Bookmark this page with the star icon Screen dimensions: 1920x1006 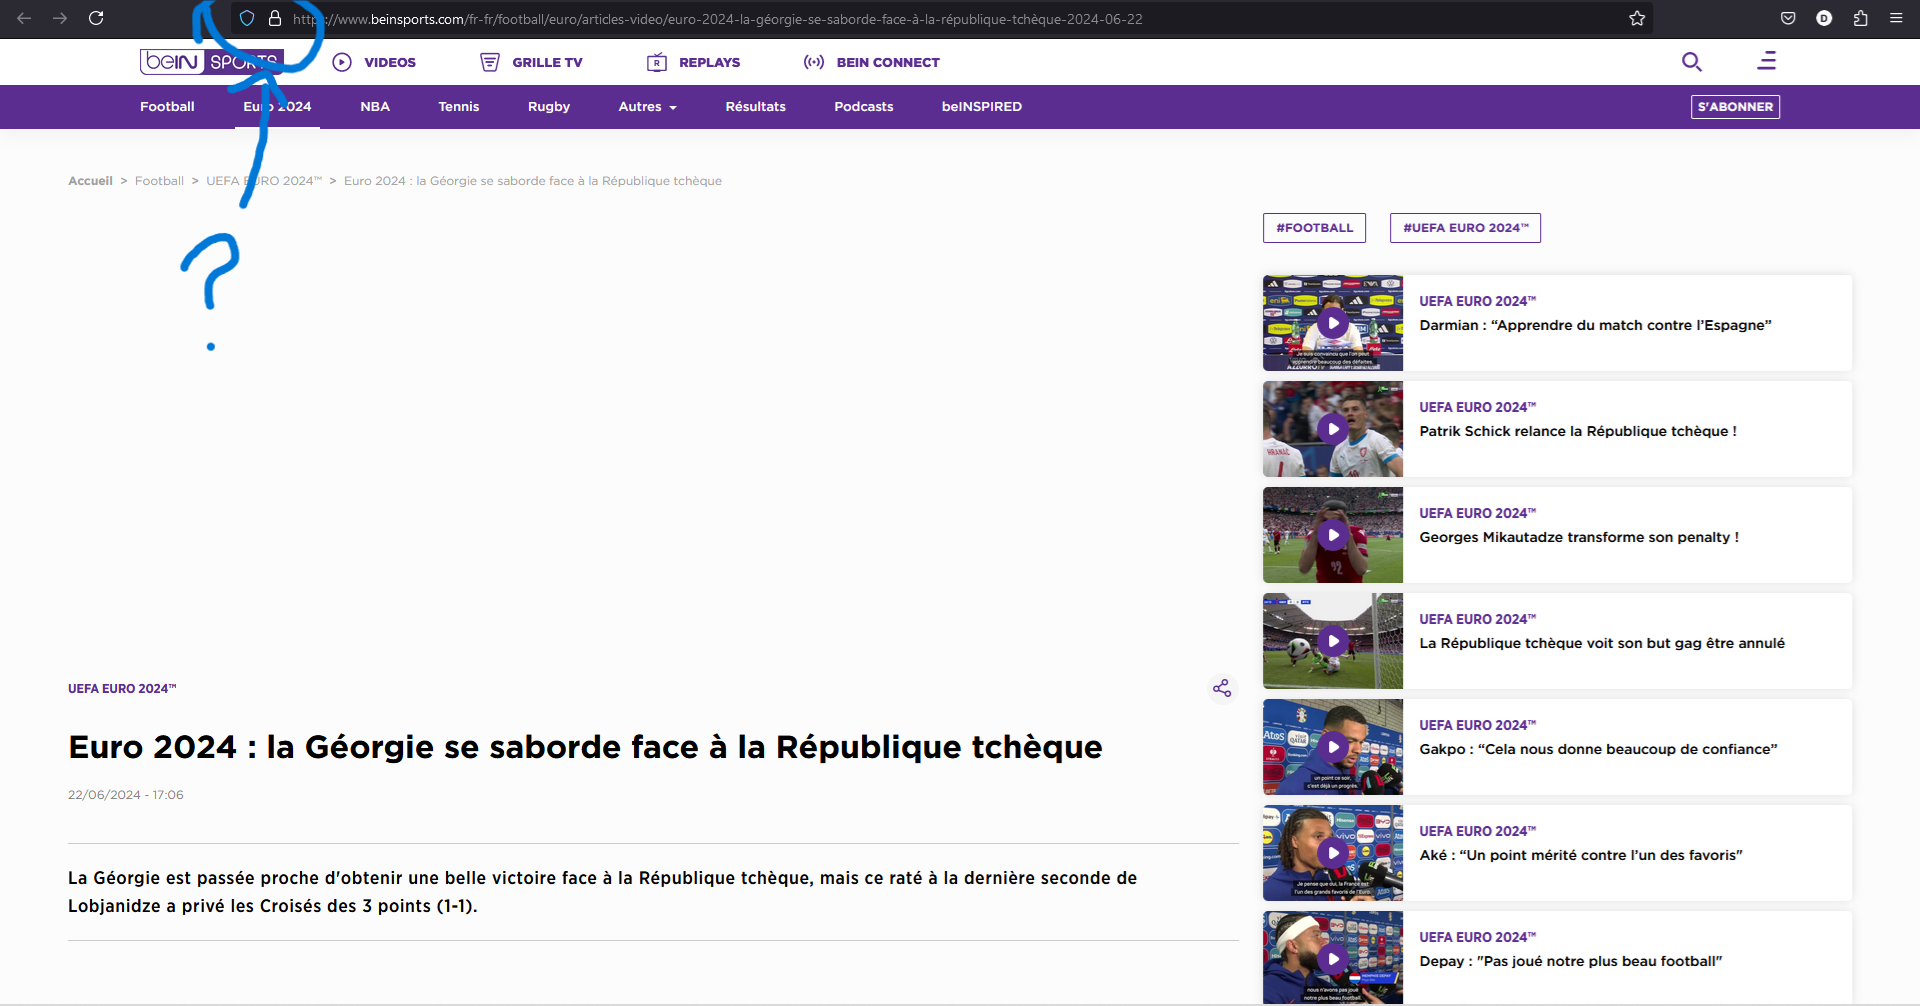1637,18
